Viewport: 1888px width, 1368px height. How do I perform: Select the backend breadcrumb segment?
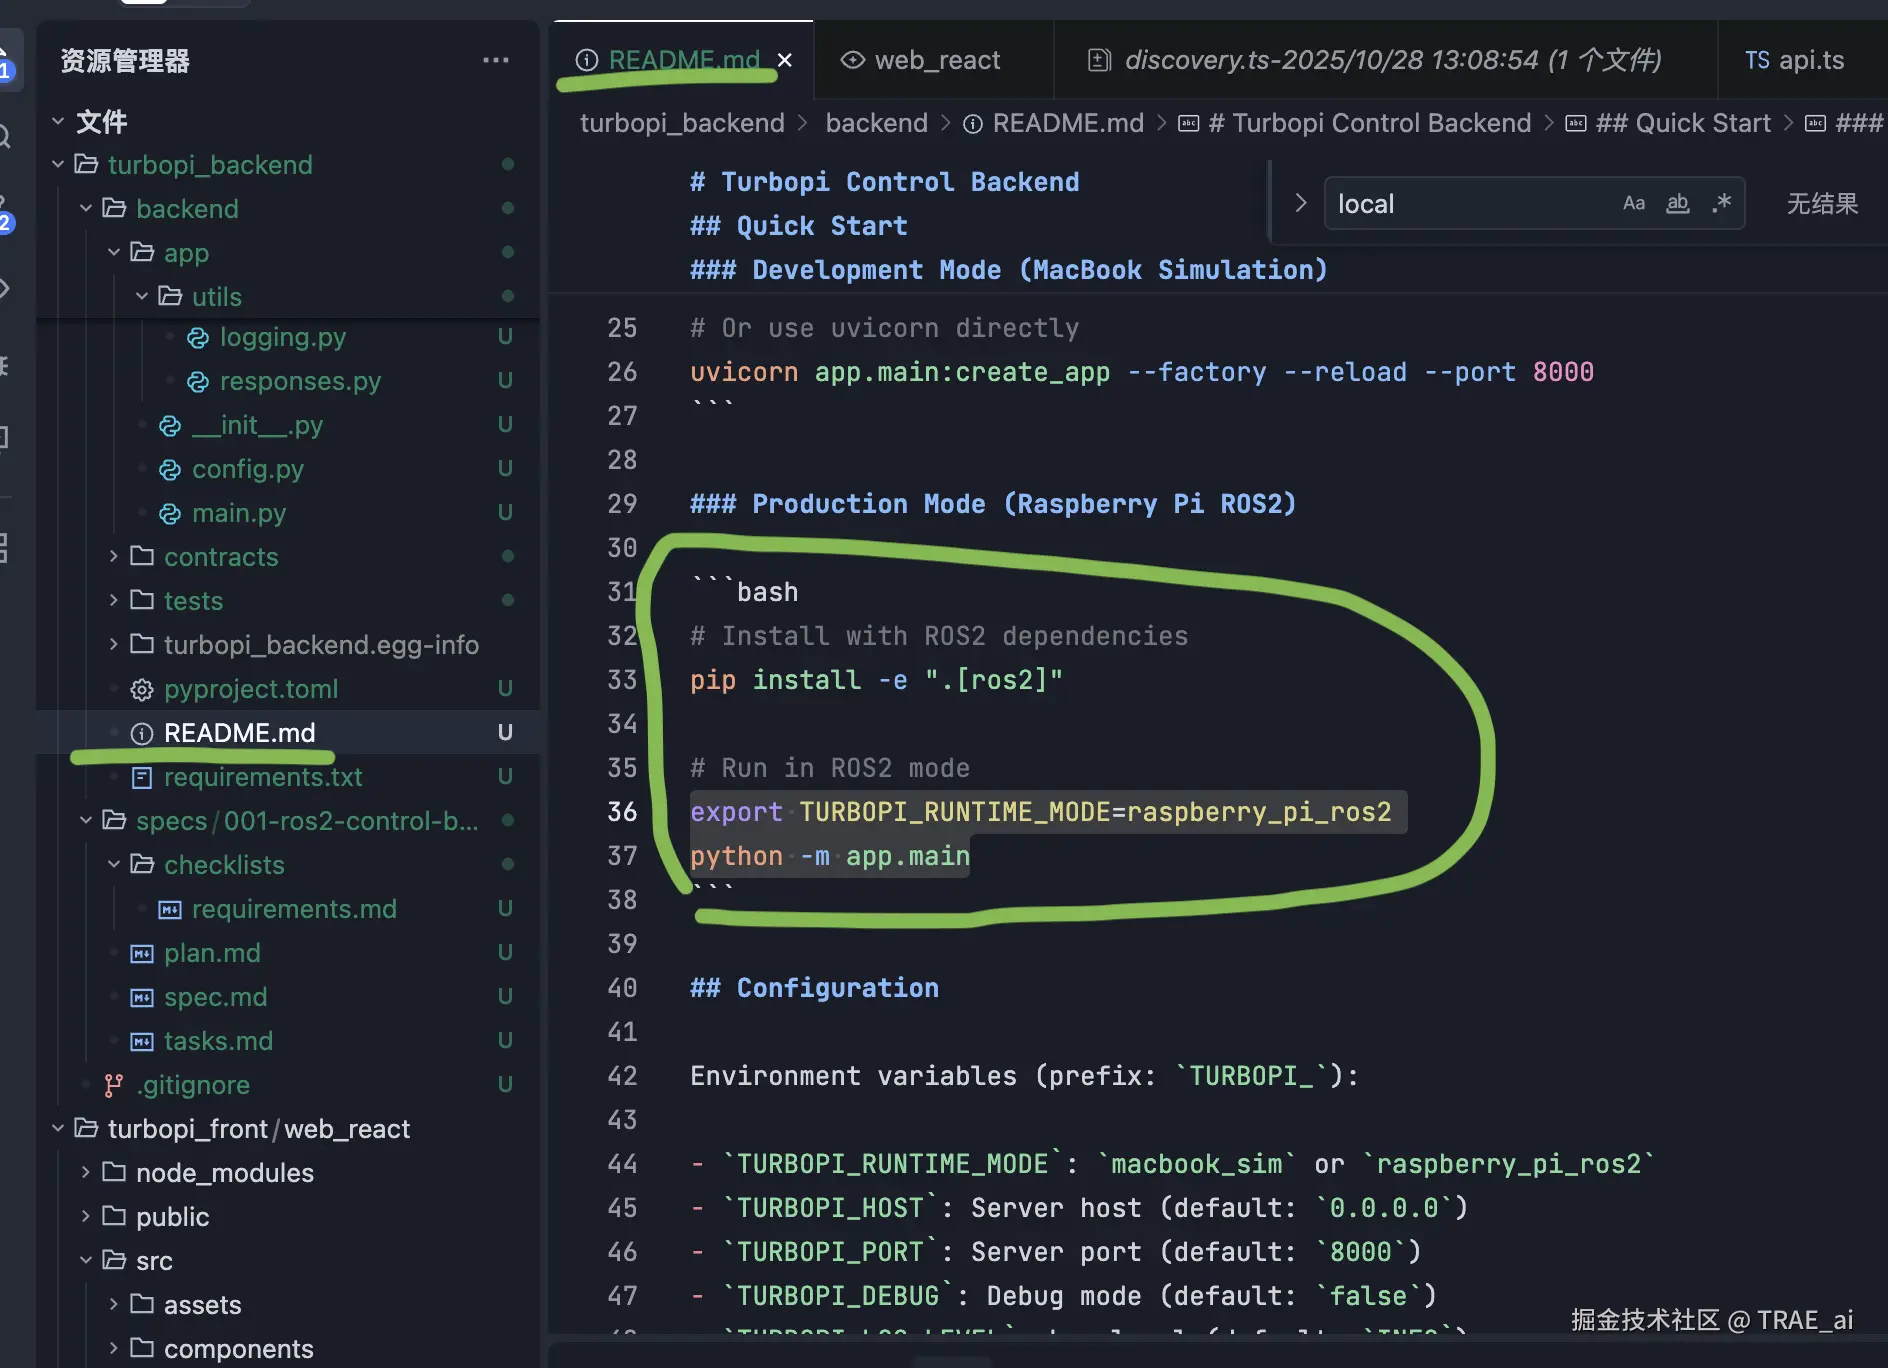pyautogui.click(x=876, y=123)
